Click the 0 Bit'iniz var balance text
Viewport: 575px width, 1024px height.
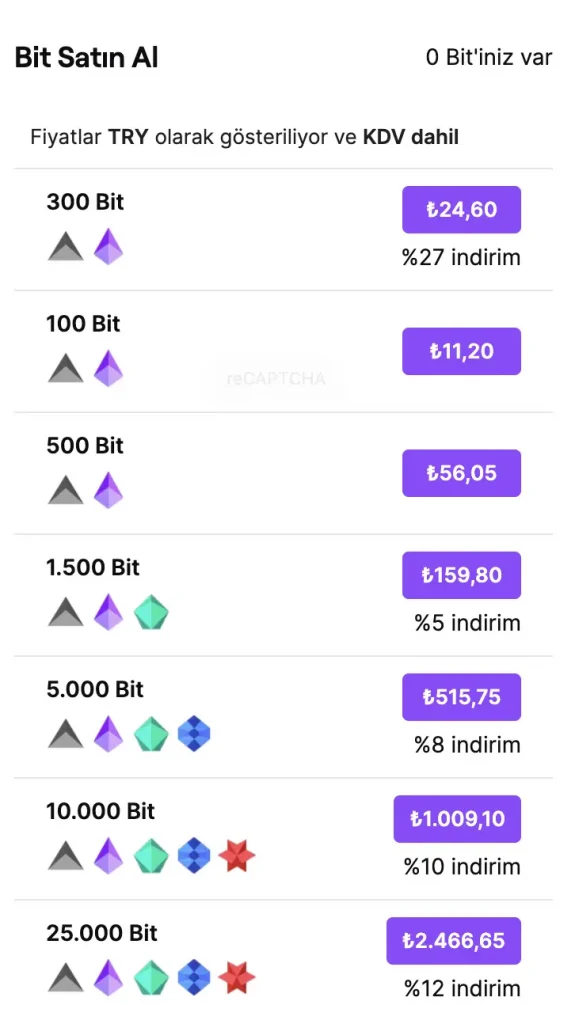click(x=489, y=57)
